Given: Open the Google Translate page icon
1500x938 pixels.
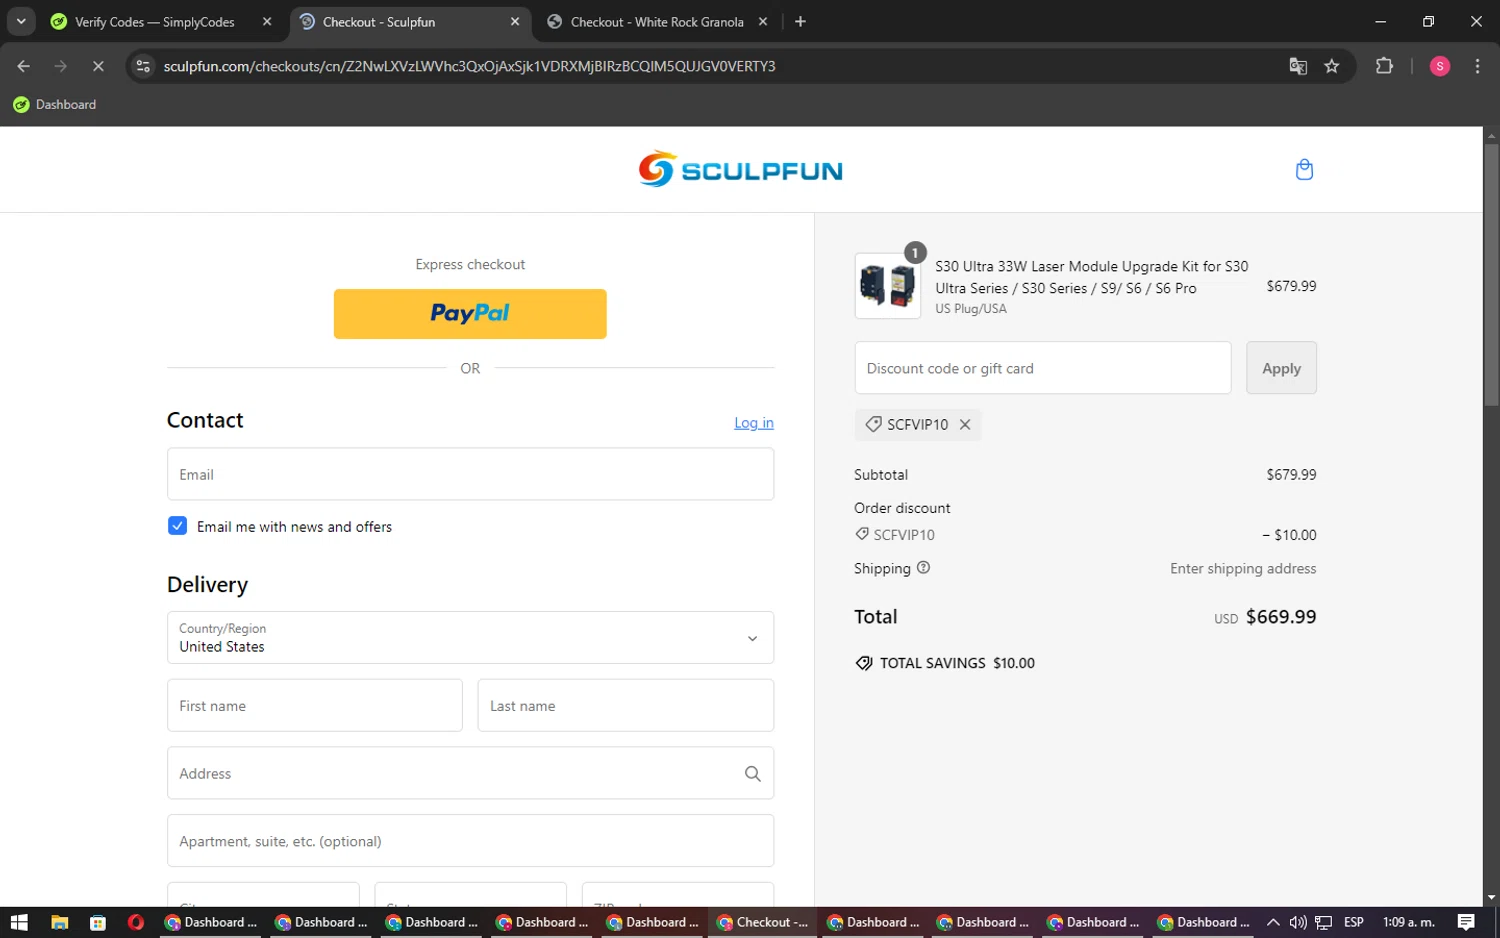Looking at the screenshot, I should coord(1298,66).
